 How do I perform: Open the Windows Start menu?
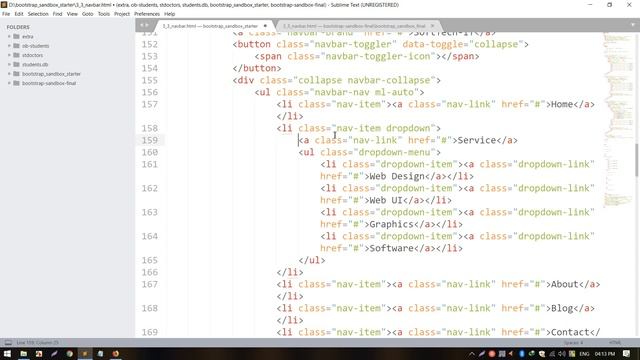click(x=7, y=353)
